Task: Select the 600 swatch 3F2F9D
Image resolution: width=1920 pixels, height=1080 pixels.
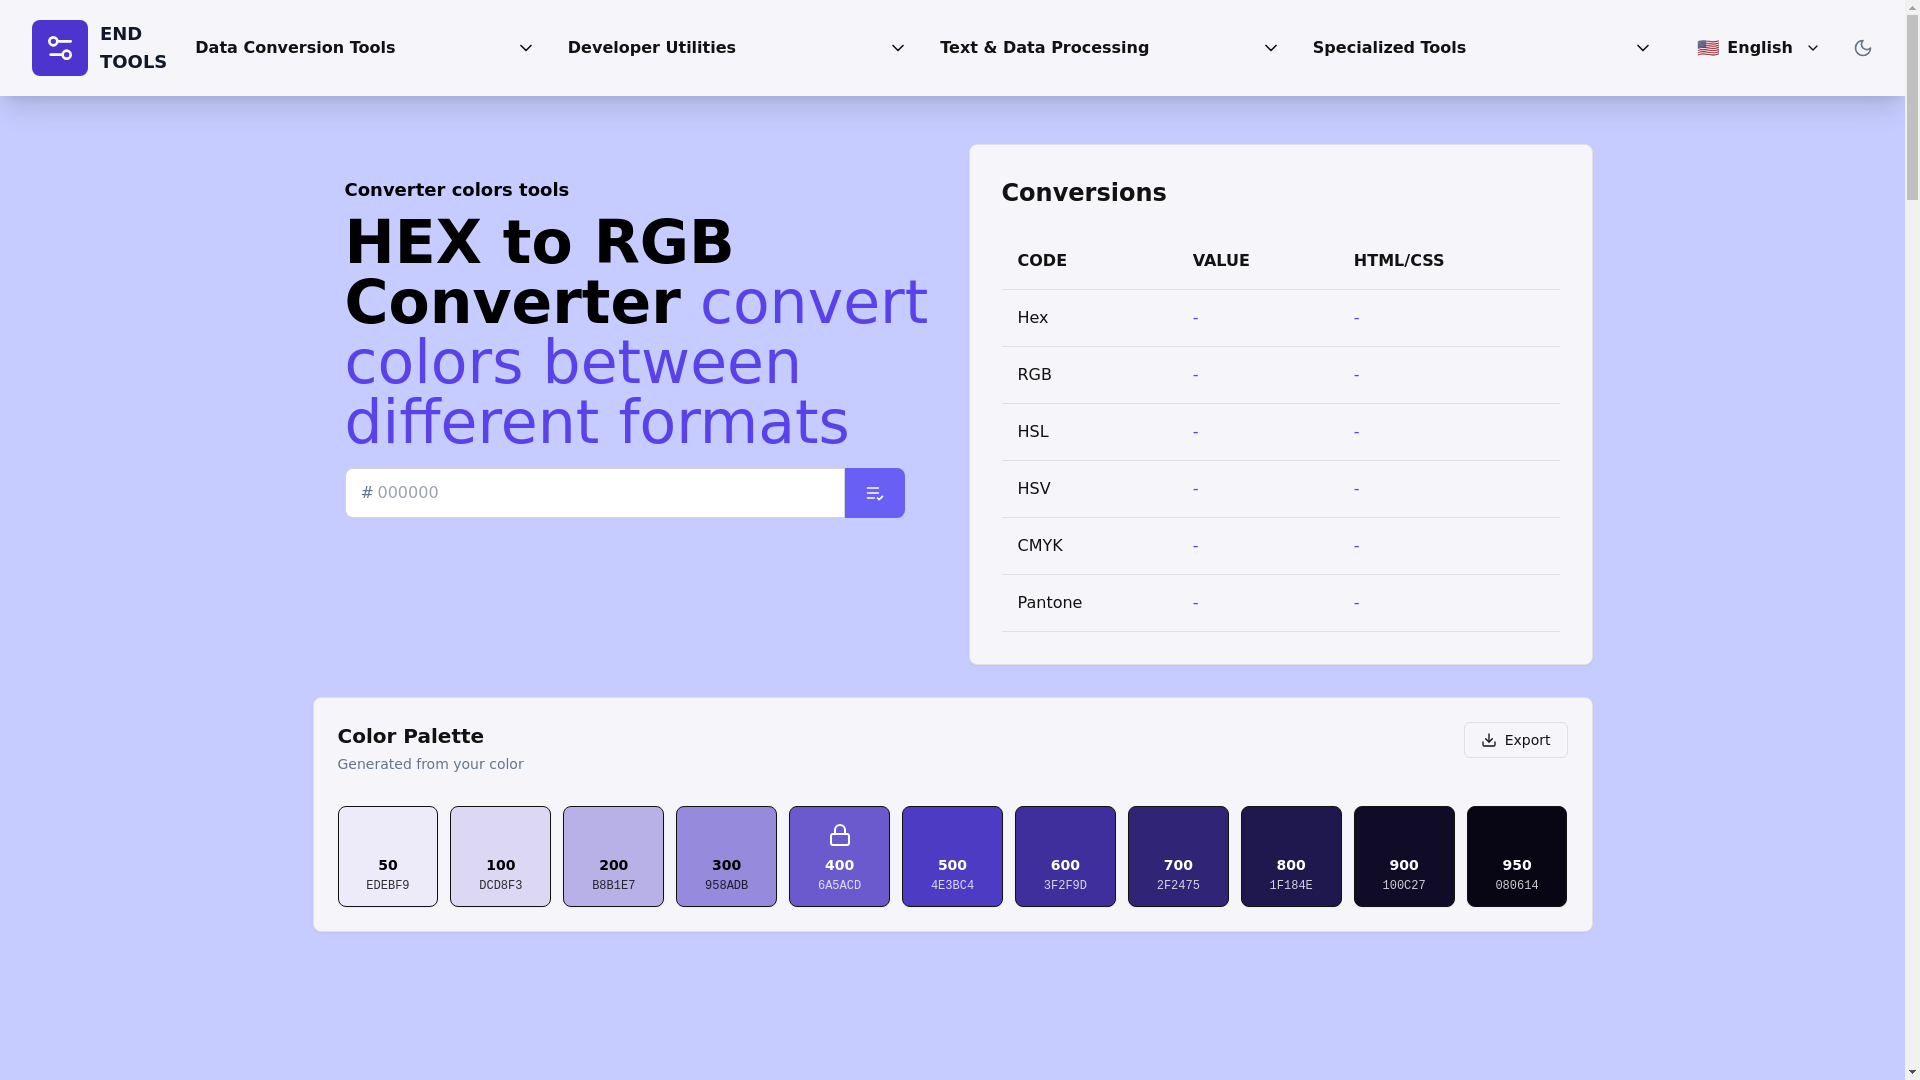Action: tap(1065, 857)
